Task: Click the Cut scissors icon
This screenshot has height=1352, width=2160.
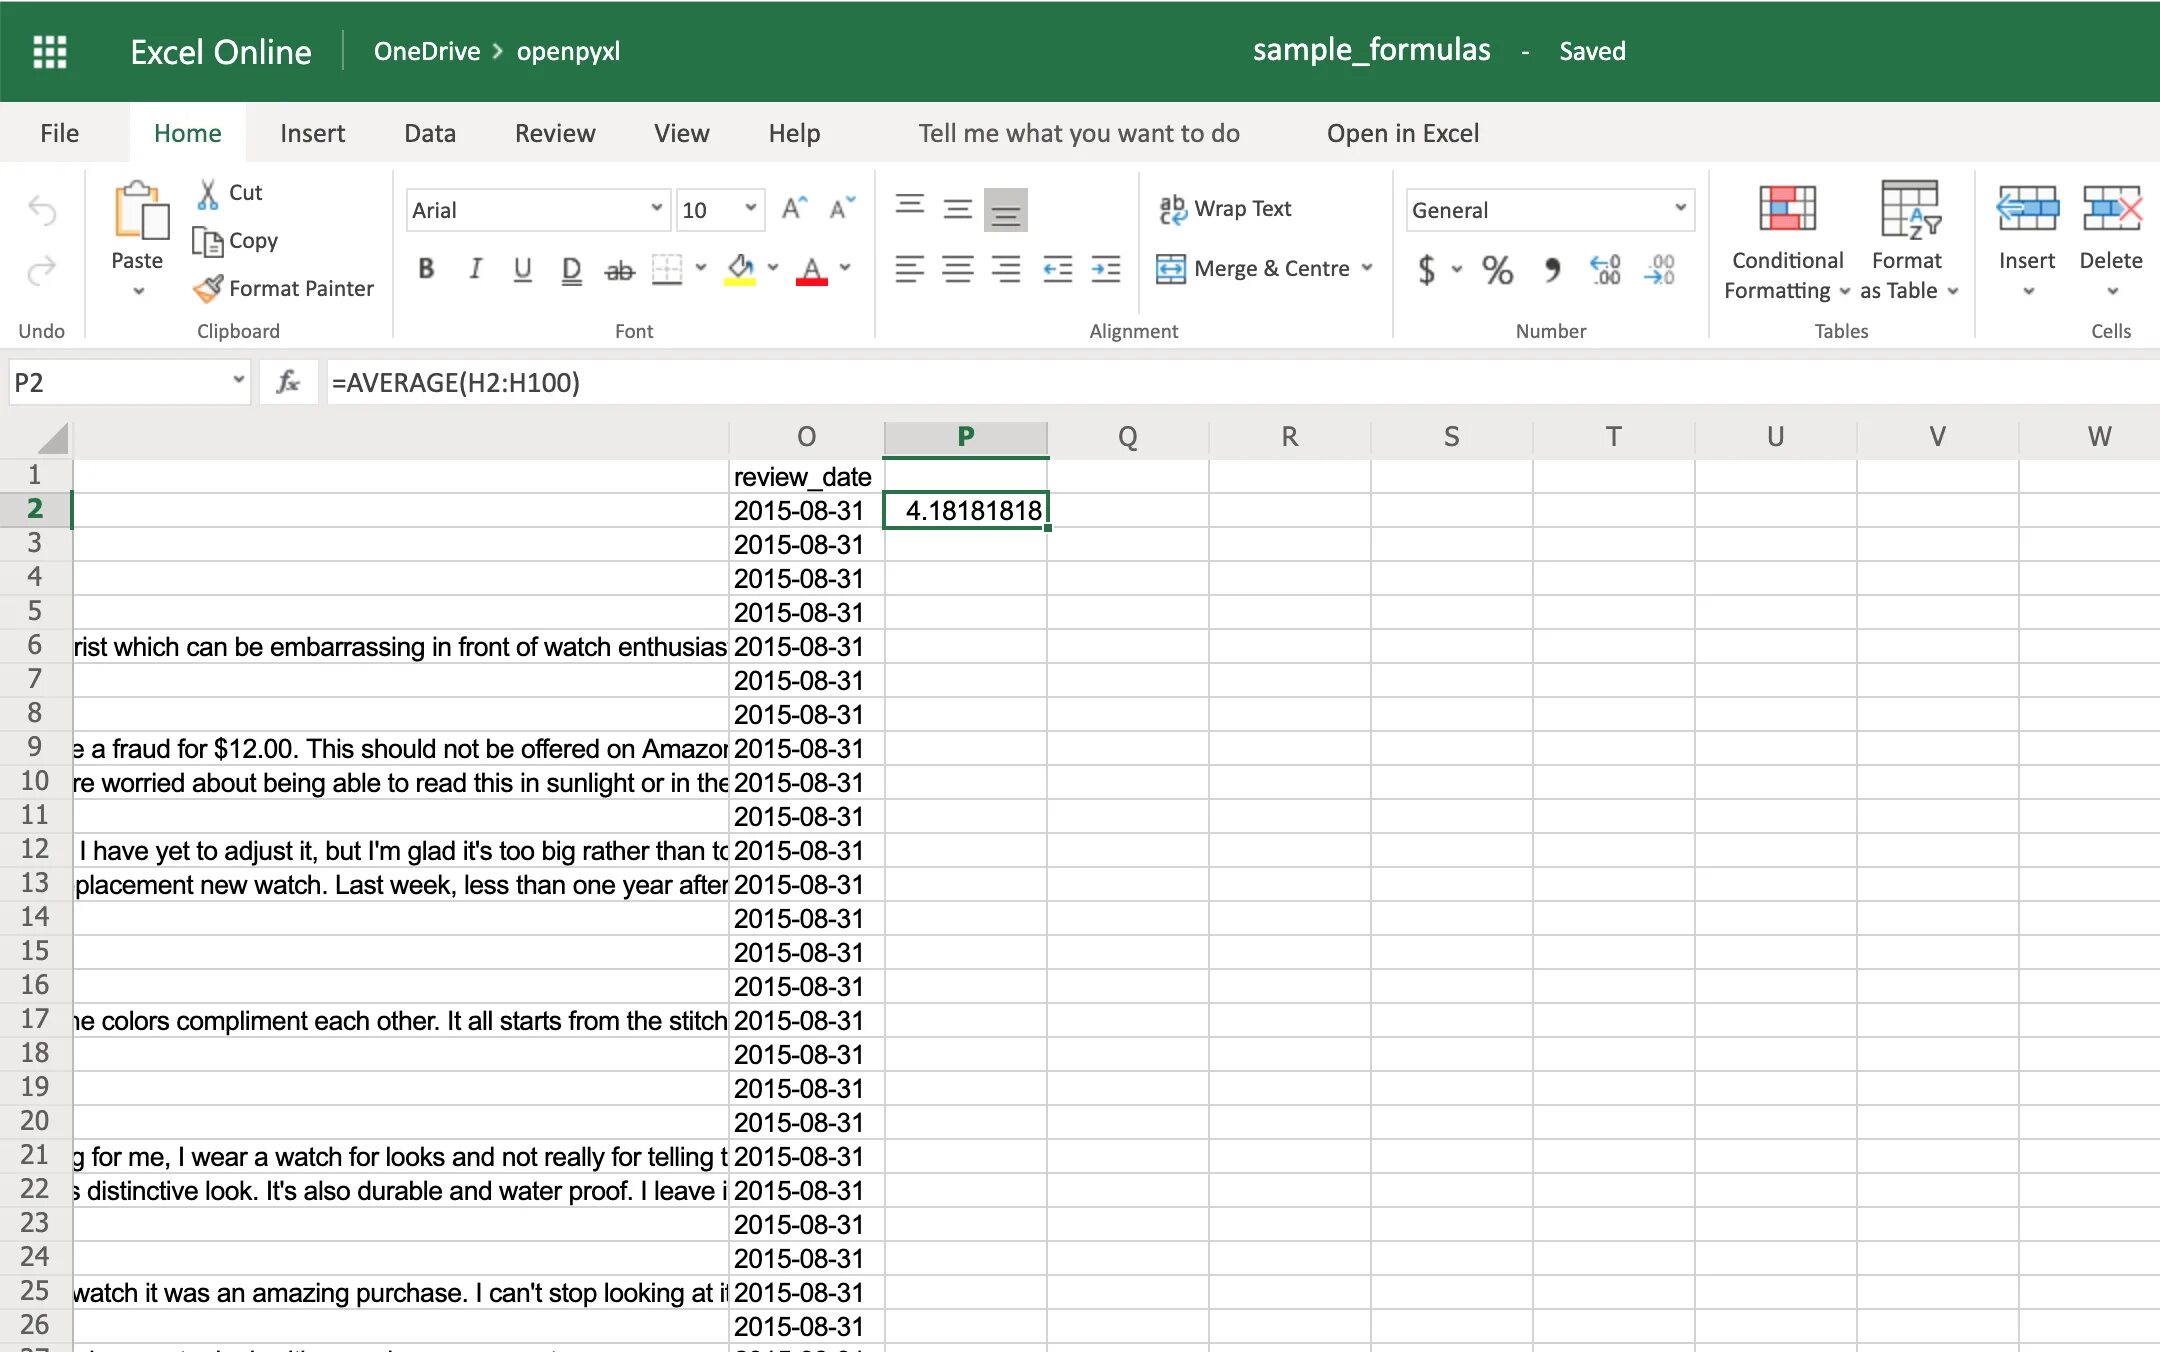Action: [208, 193]
